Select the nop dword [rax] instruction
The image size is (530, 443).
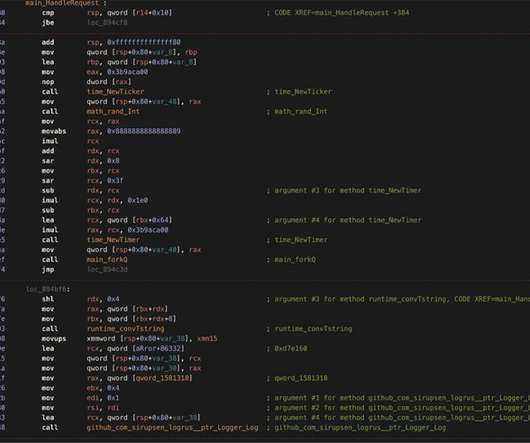(x=86, y=82)
